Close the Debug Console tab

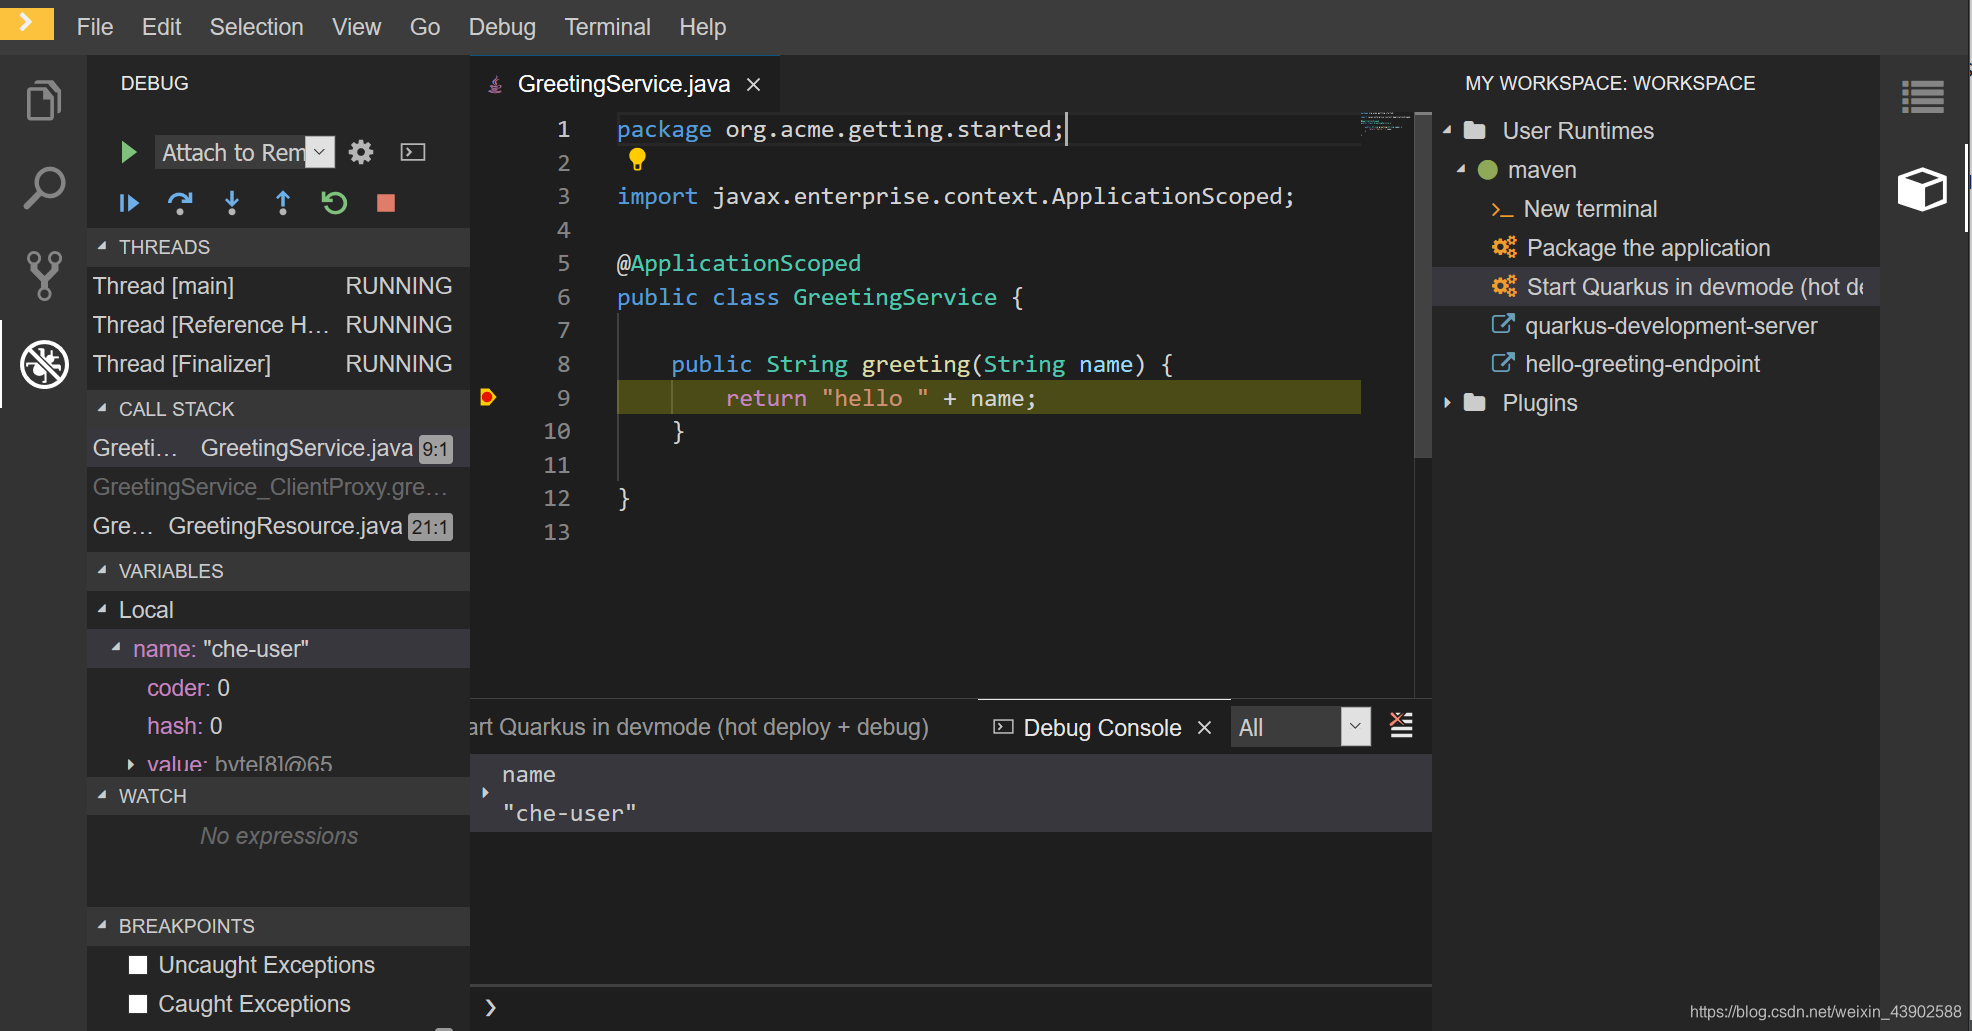[x=1205, y=728]
